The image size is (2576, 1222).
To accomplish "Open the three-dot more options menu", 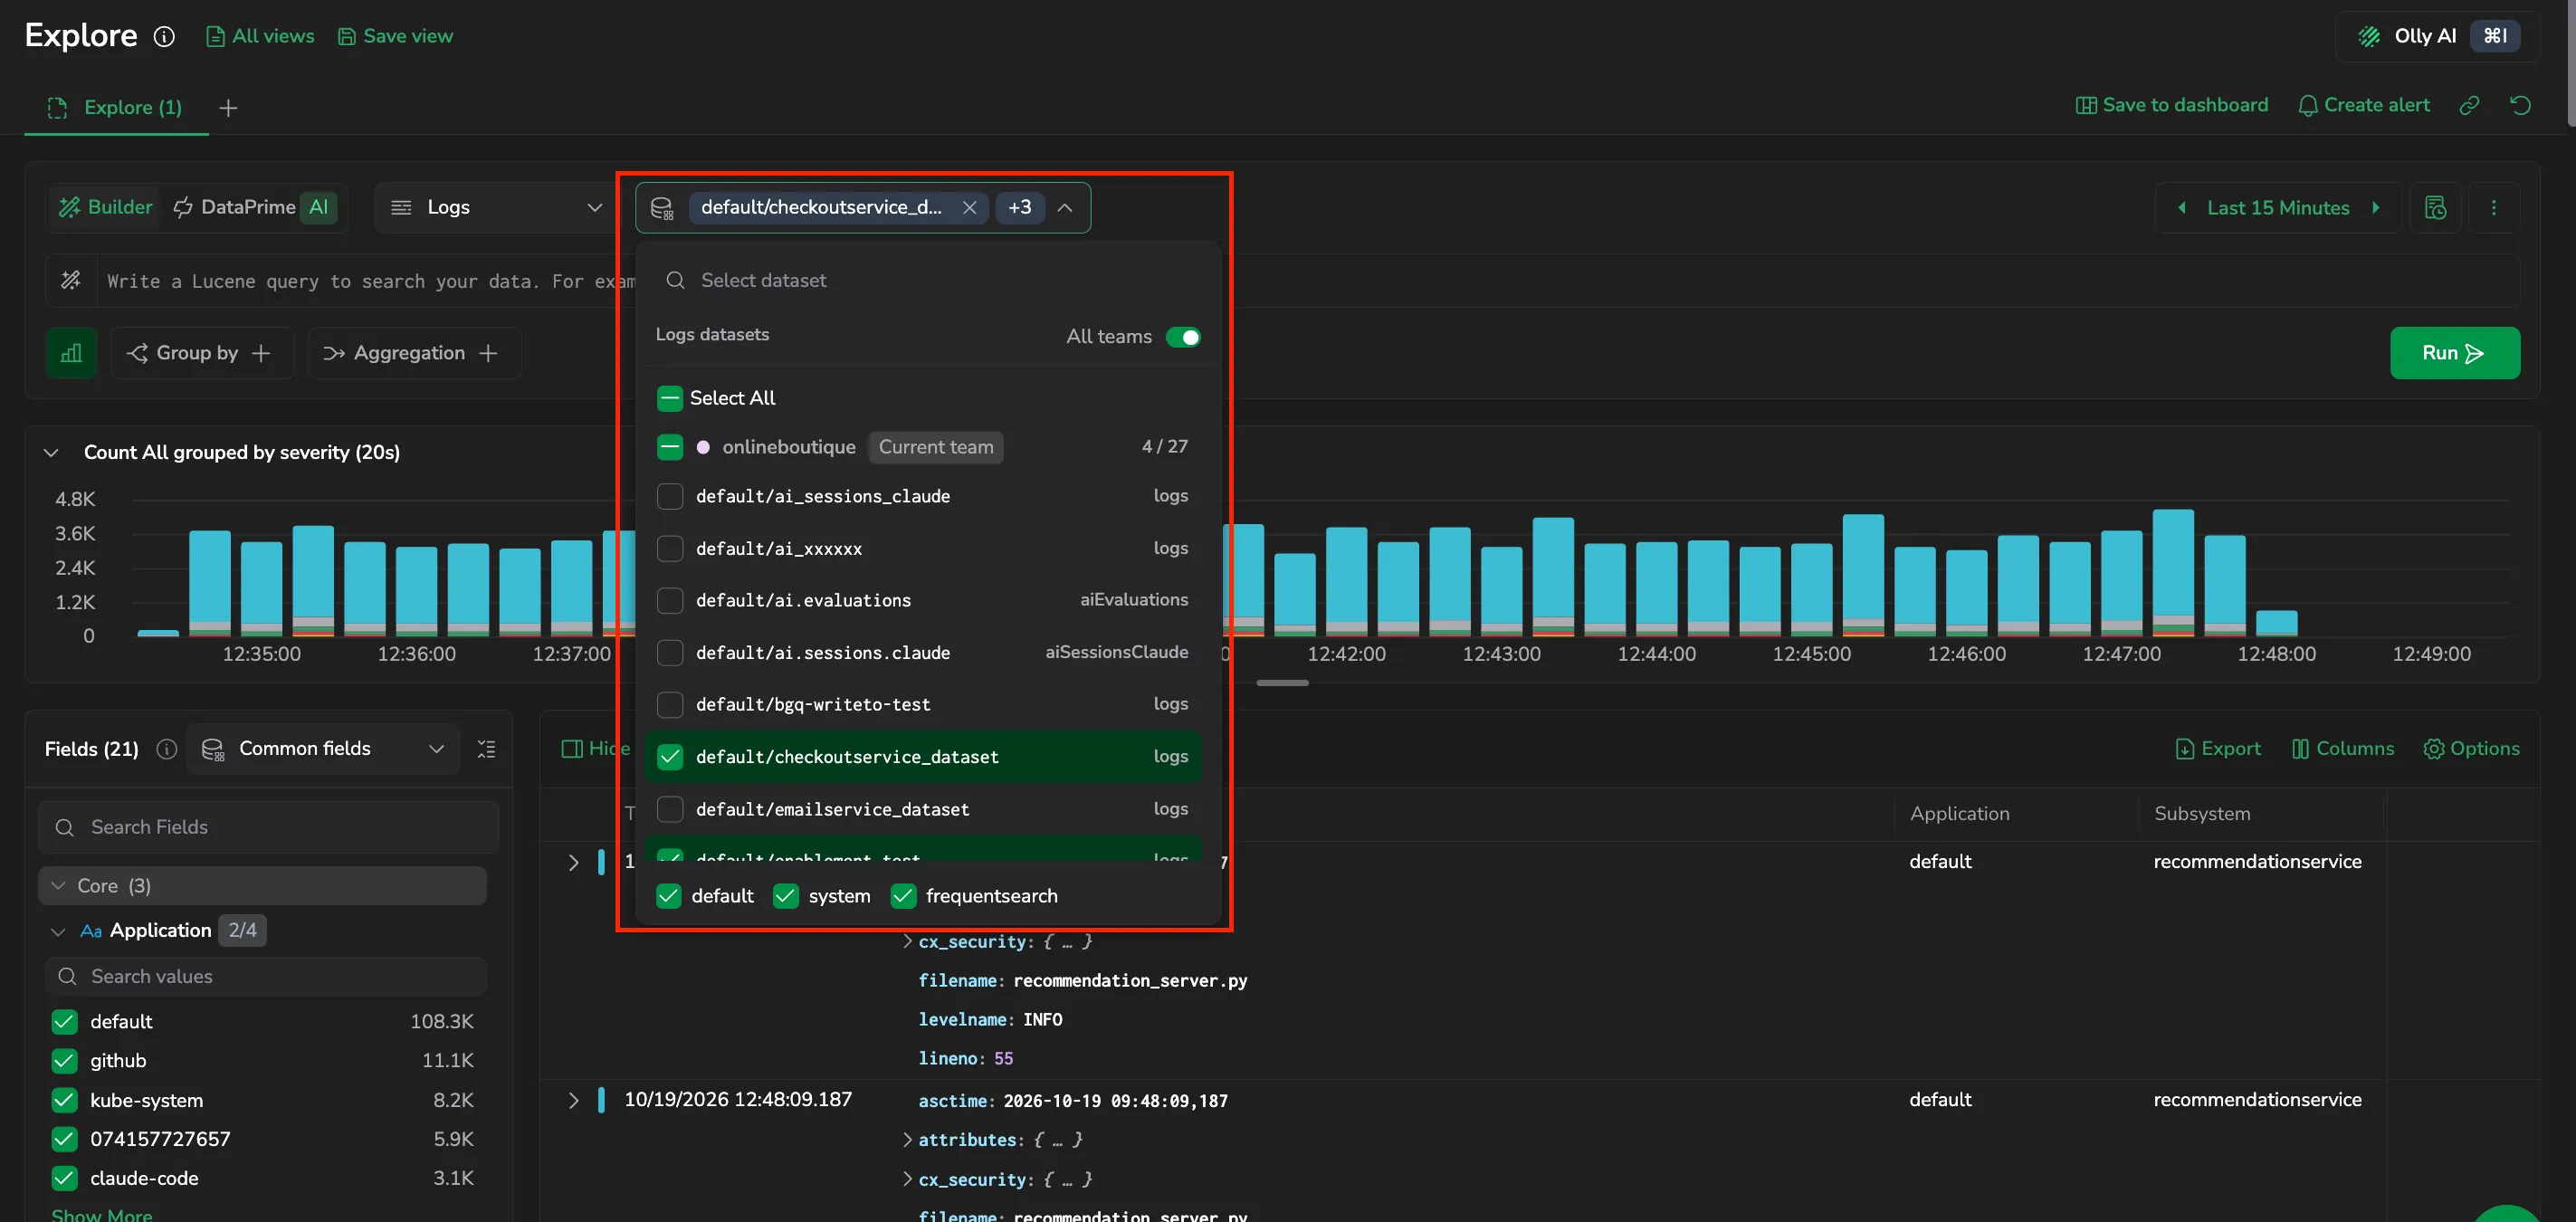I will [x=2493, y=208].
